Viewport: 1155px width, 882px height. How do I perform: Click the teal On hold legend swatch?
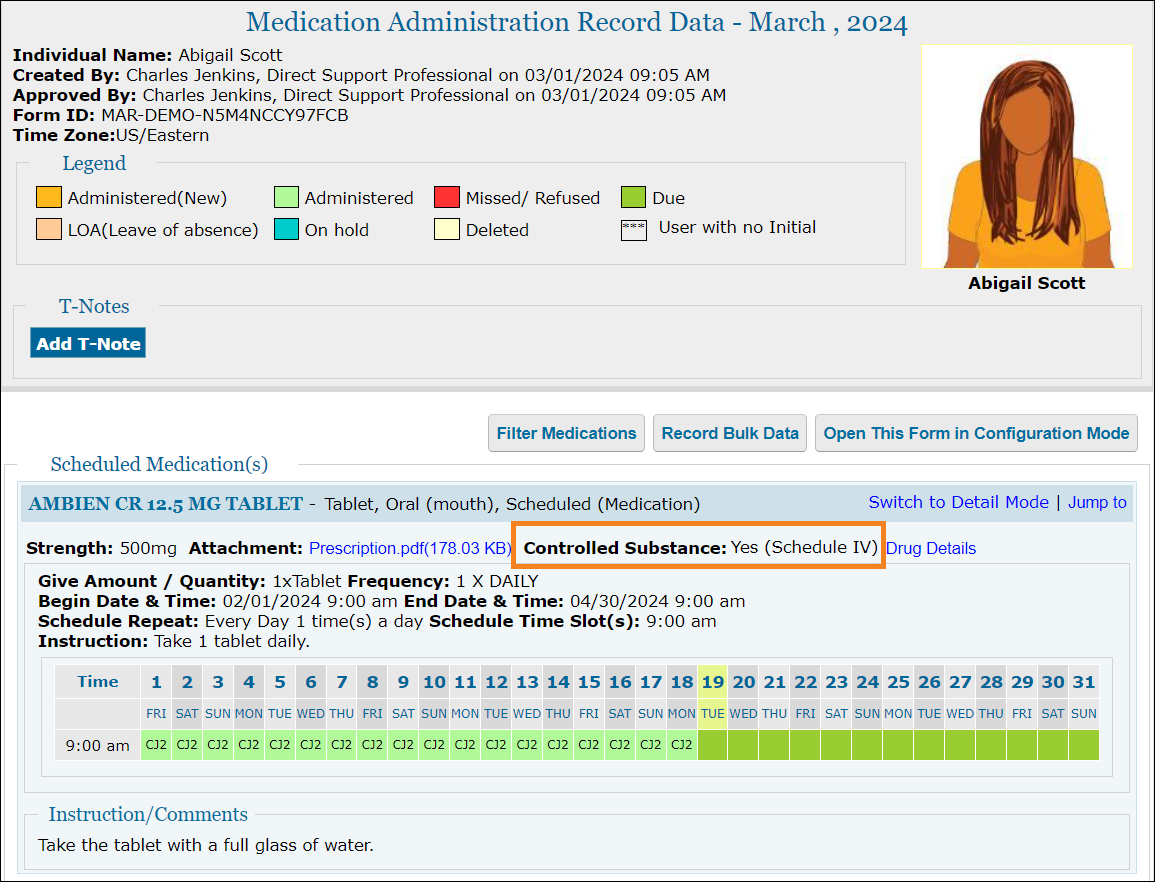click(285, 229)
